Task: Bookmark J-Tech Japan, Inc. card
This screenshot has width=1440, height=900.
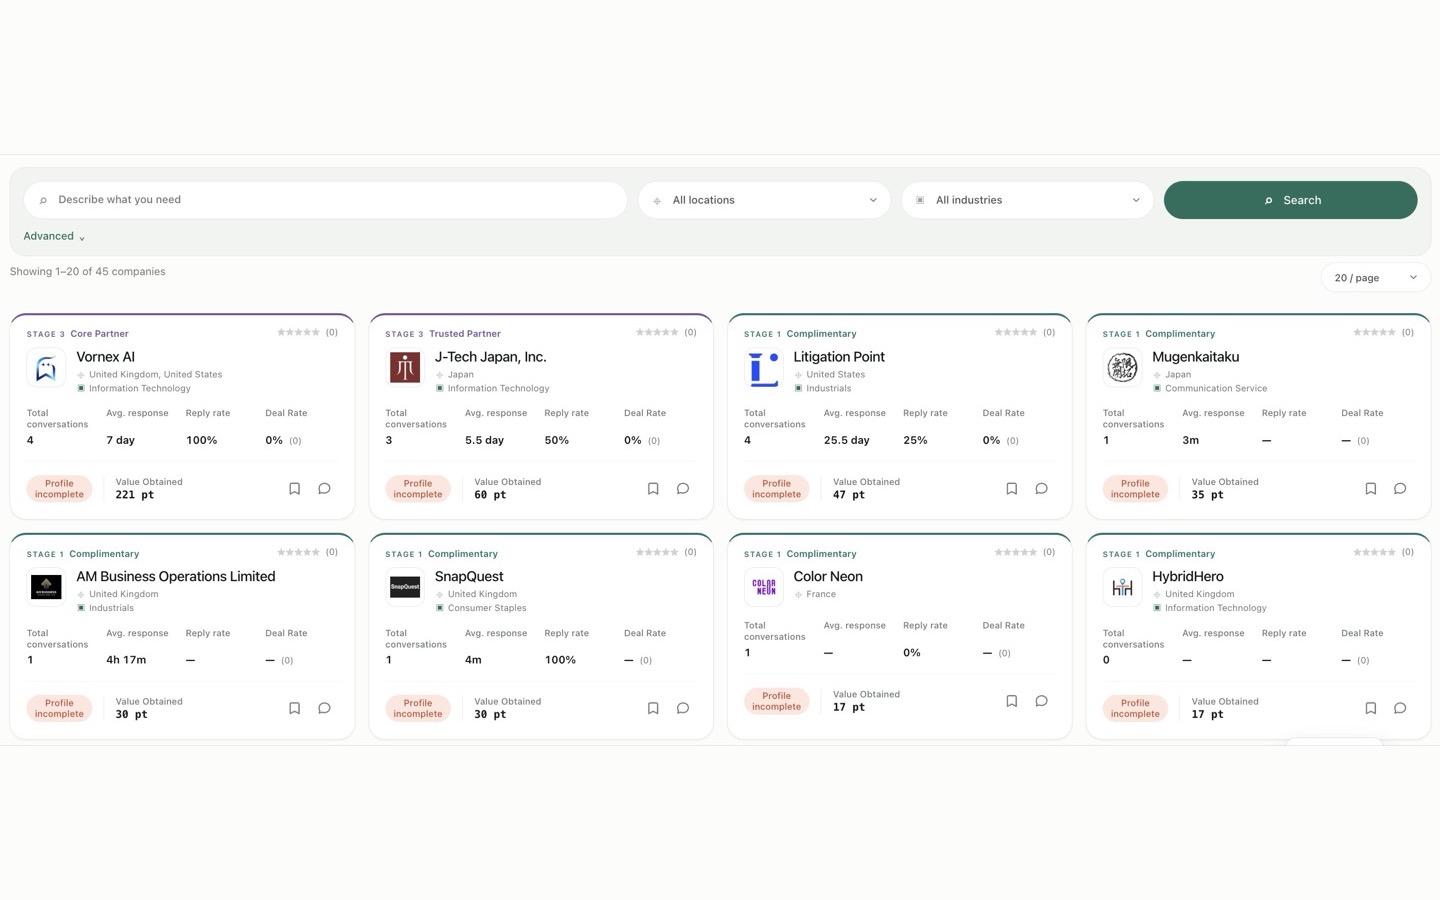Action: click(x=653, y=489)
